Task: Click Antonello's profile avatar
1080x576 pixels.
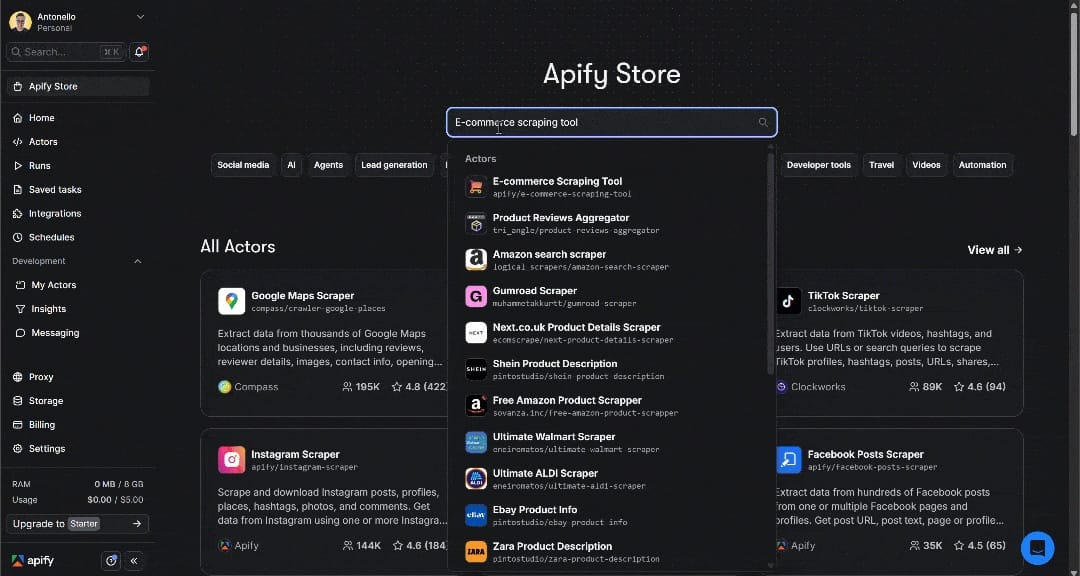Action: [x=20, y=21]
